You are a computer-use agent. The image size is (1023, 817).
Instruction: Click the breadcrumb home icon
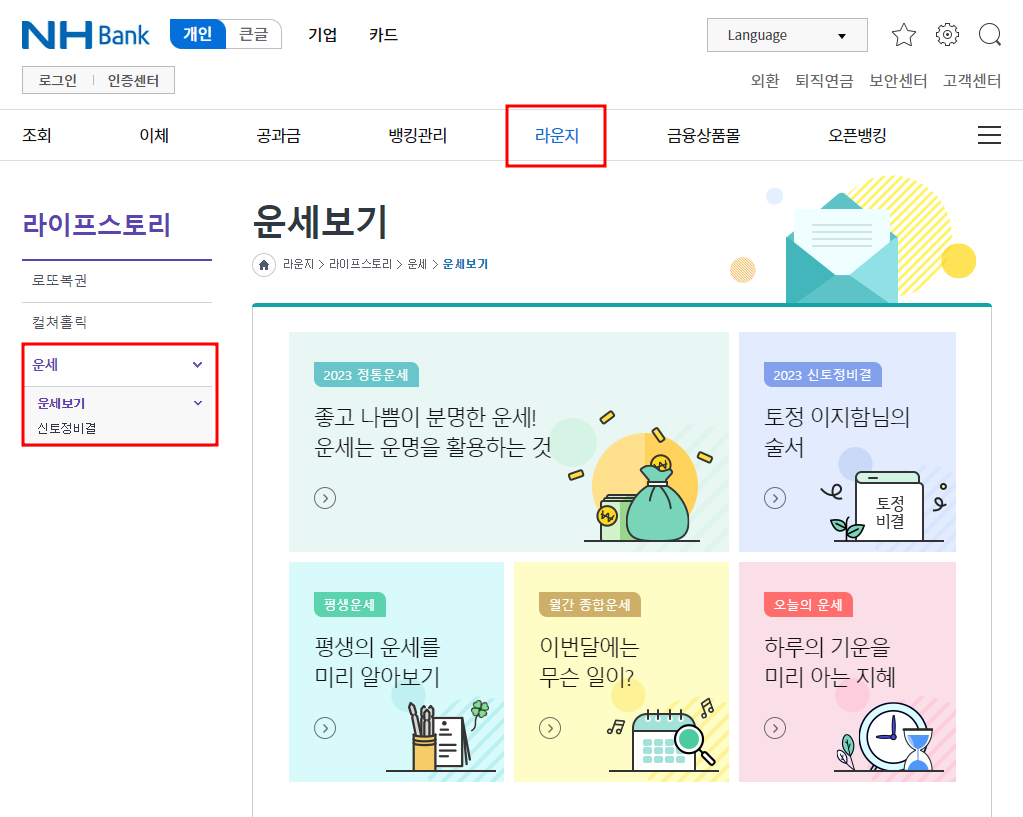tap(264, 264)
